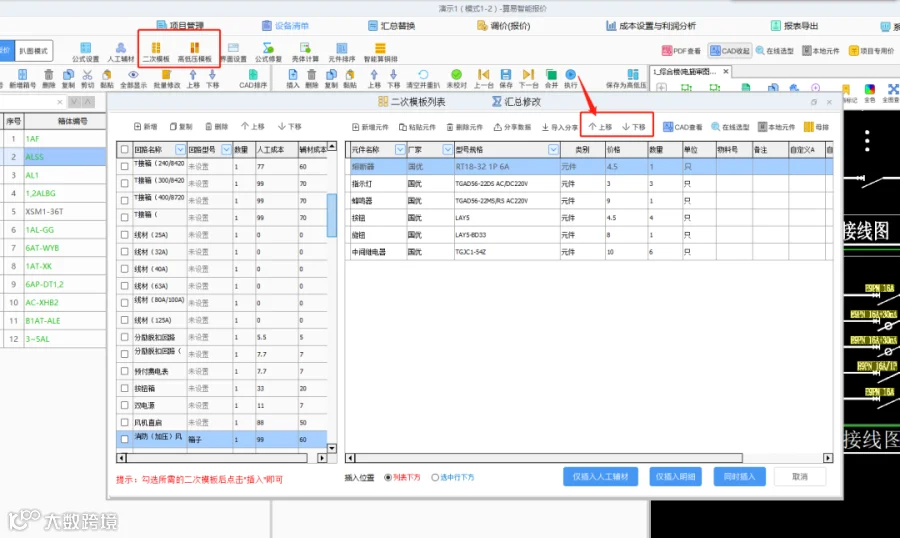This screenshot has height=538, width=900.
Task: Switch to the 设备清单 tab
Action: coord(285,26)
